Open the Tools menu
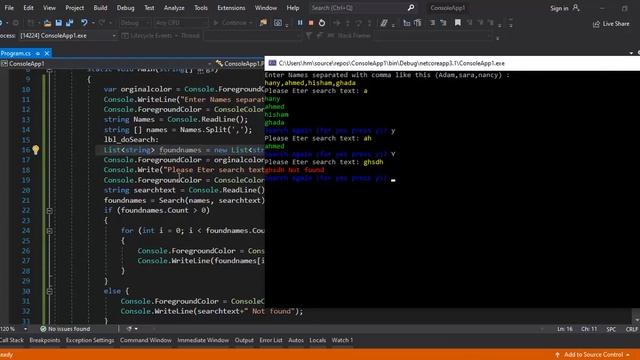Viewport: 640px width, 360px height. [201, 8]
